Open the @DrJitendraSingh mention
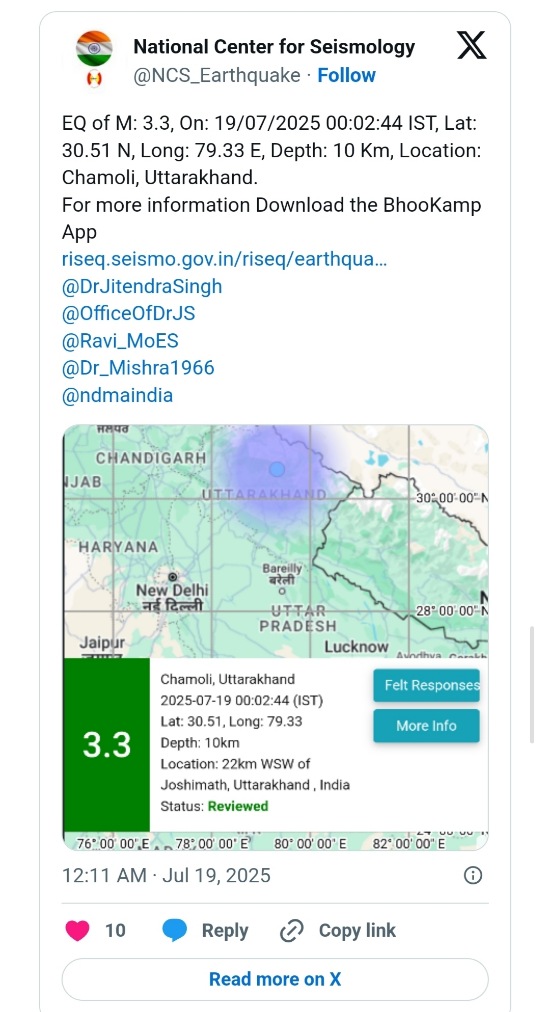550x1012 pixels. pos(142,287)
